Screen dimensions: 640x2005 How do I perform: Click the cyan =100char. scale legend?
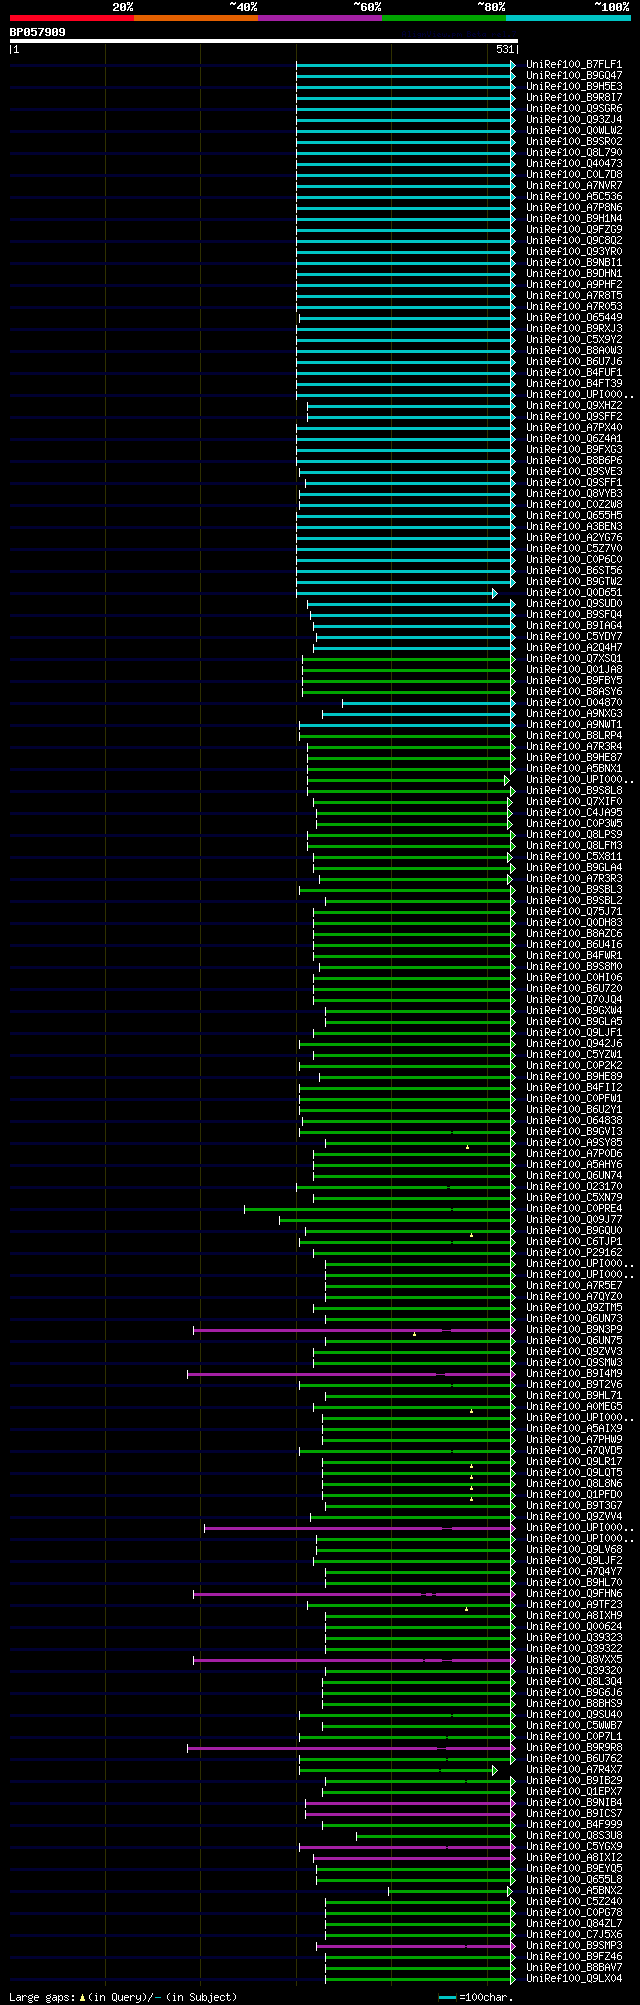[475, 1997]
